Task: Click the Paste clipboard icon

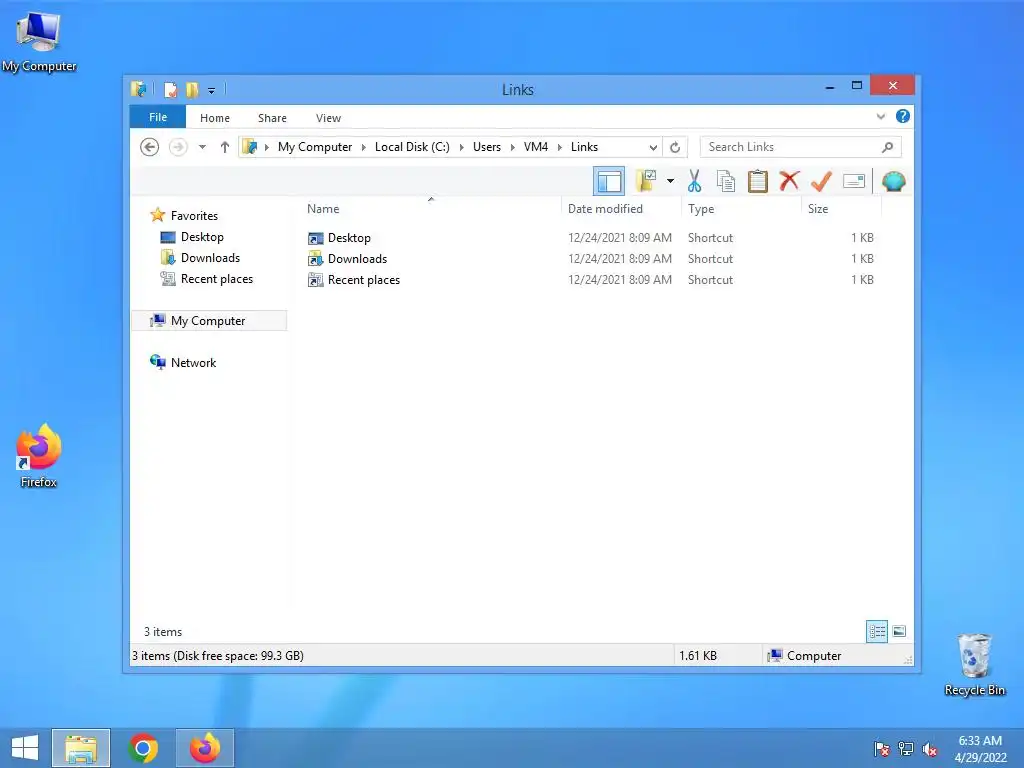Action: tap(758, 181)
